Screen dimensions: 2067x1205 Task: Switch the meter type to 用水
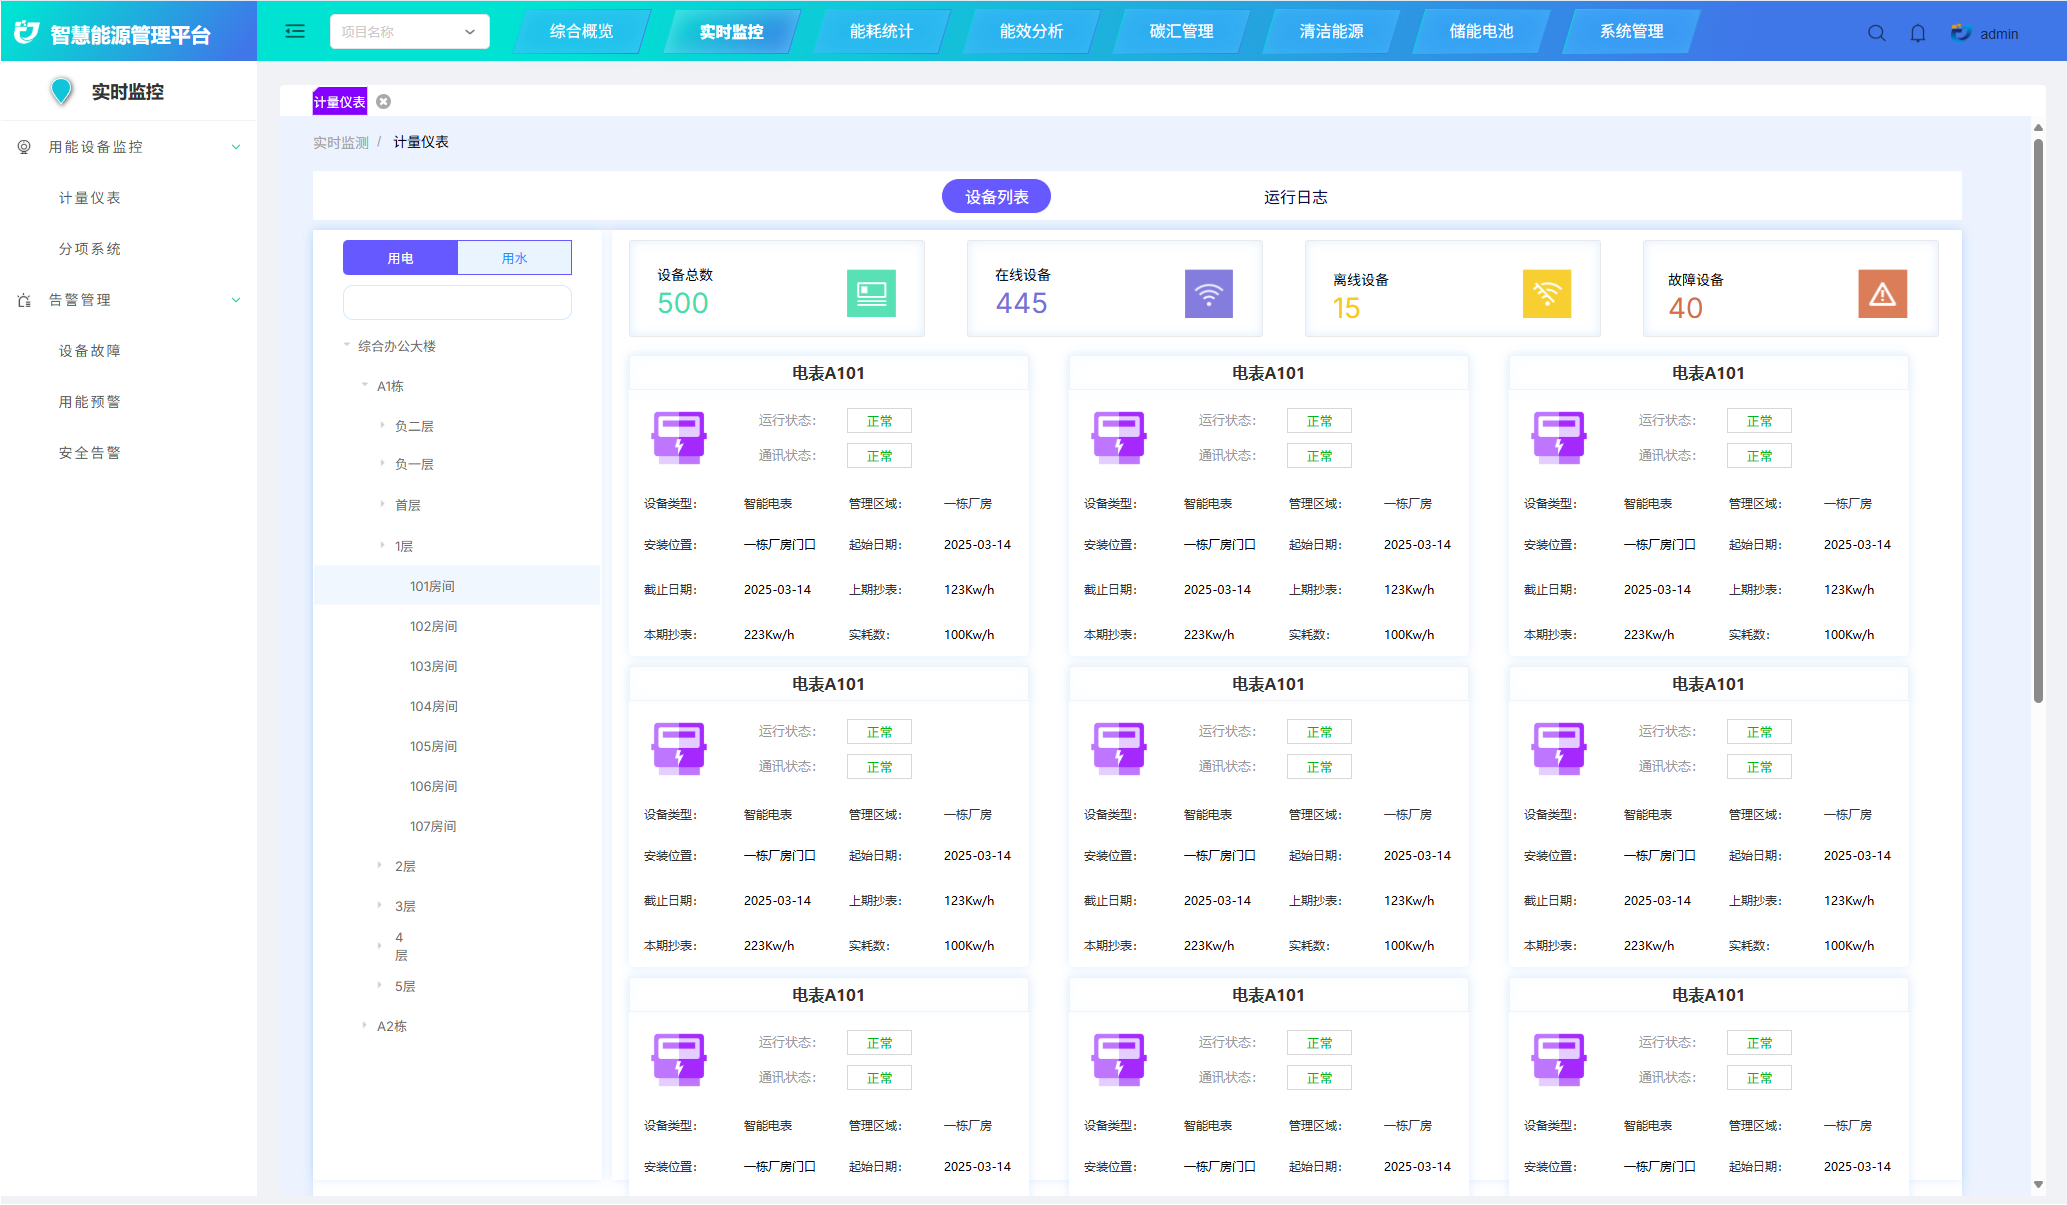pos(514,258)
